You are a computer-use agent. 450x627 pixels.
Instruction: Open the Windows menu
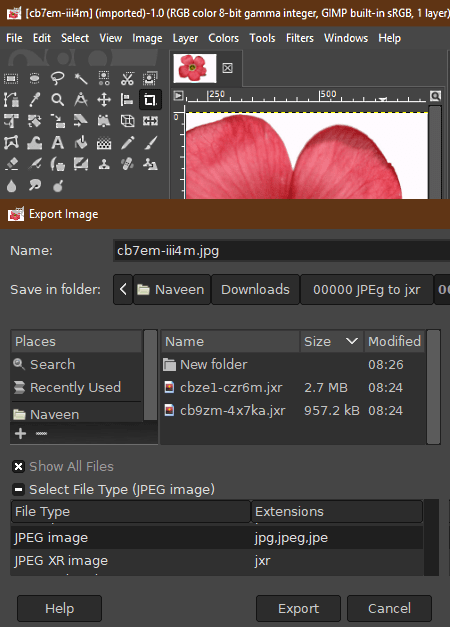coord(346,38)
